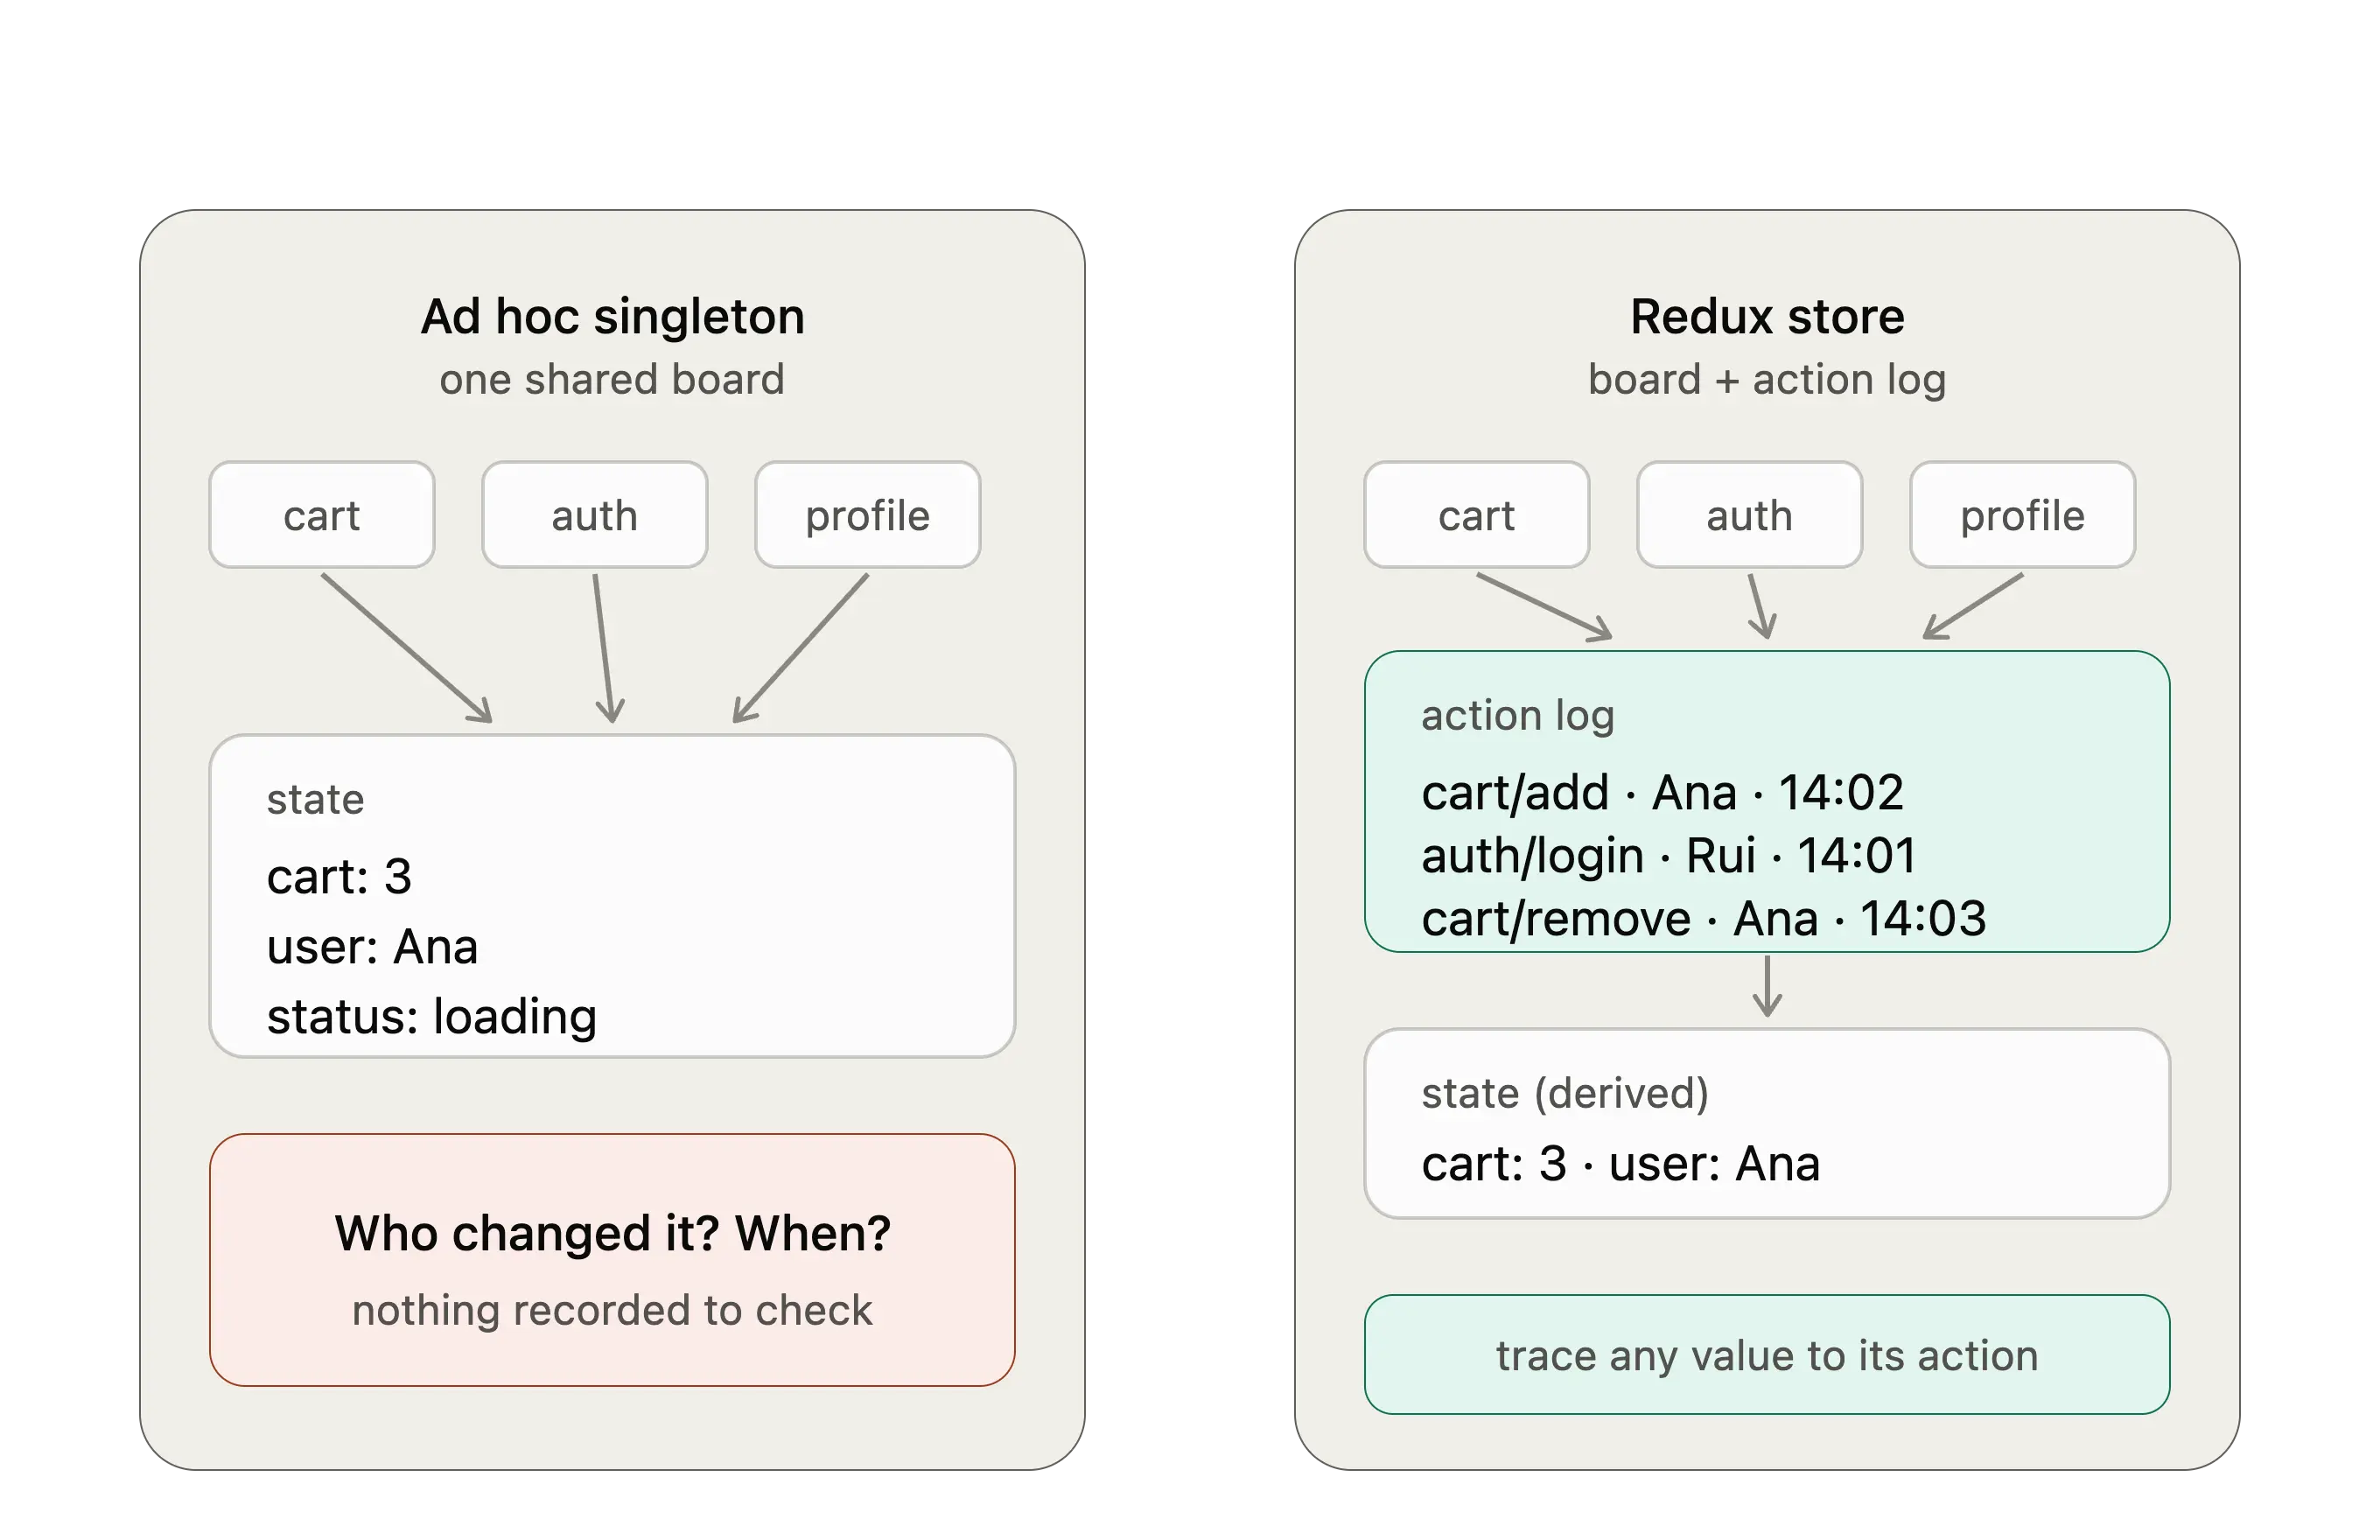Image resolution: width=2380 pixels, height=1540 pixels.
Task: Click the 'status: loading' line
Action: pos(432,1017)
